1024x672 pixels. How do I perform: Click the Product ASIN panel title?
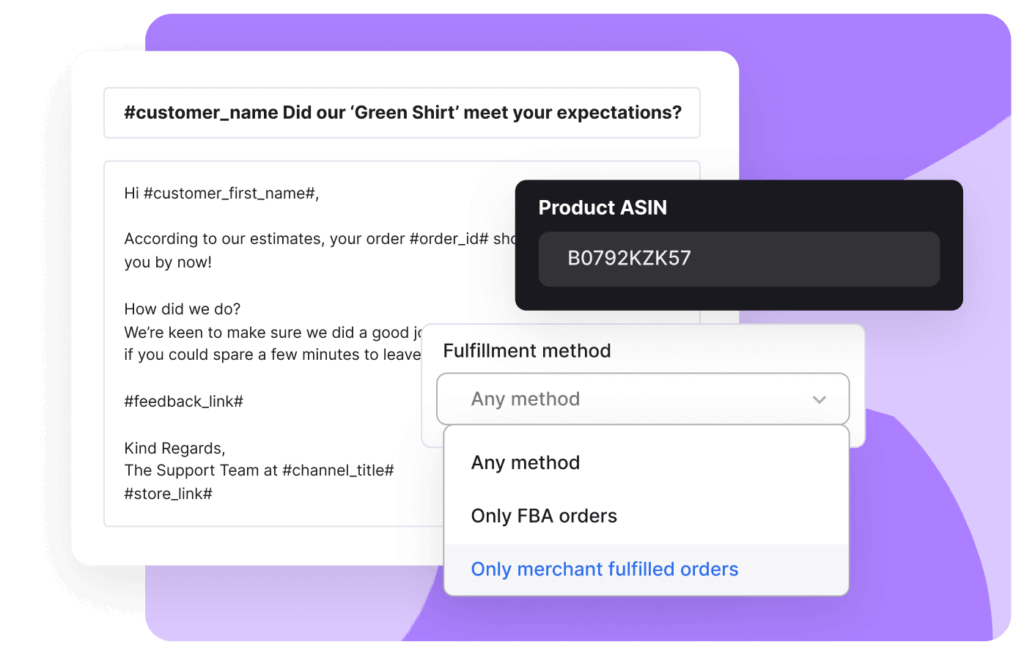pos(603,208)
